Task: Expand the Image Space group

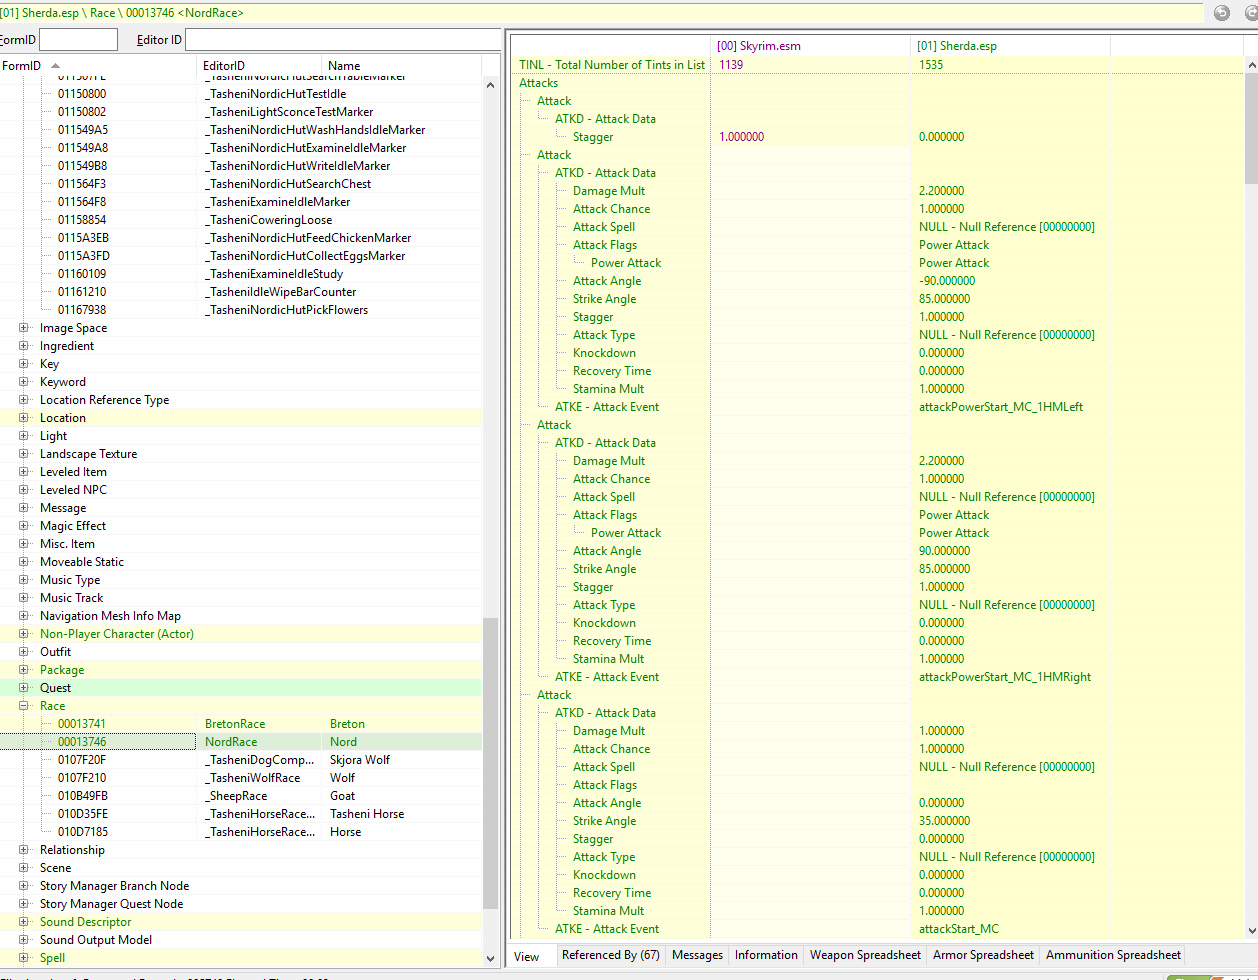Action: point(24,328)
